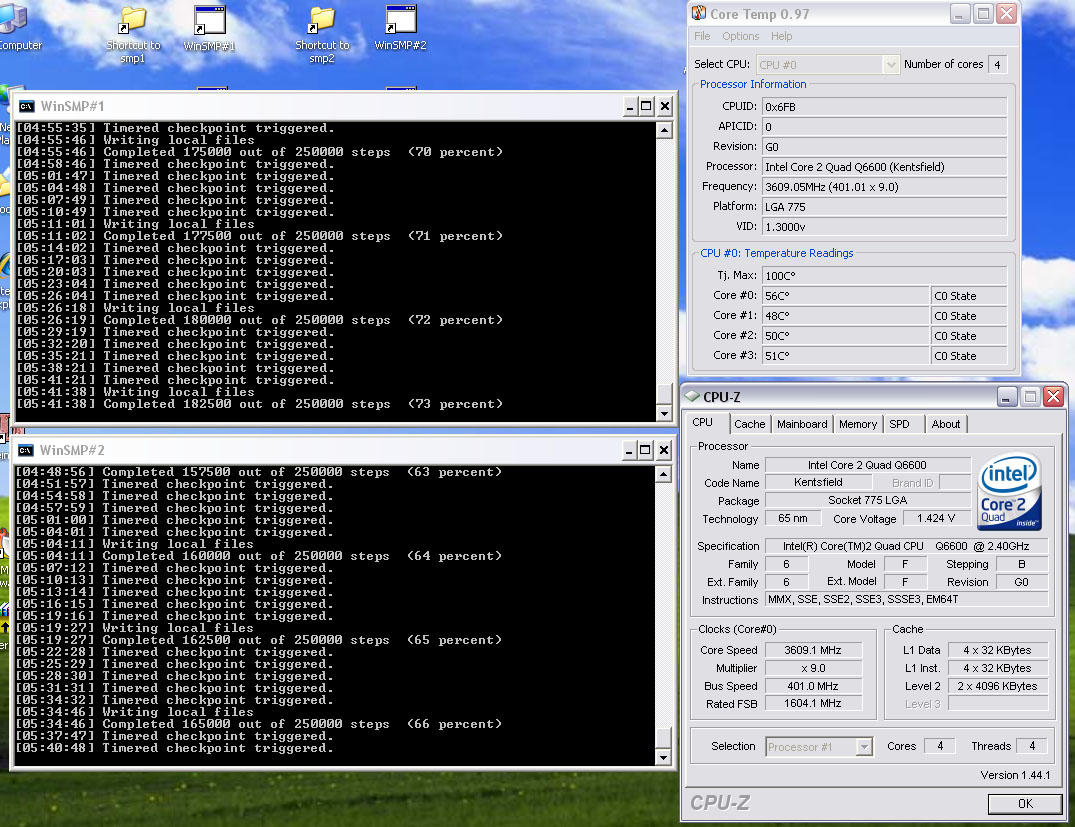Image resolution: width=1075 pixels, height=827 pixels.
Task: Open the File menu in Core Temp
Action: click(x=702, y=36)
